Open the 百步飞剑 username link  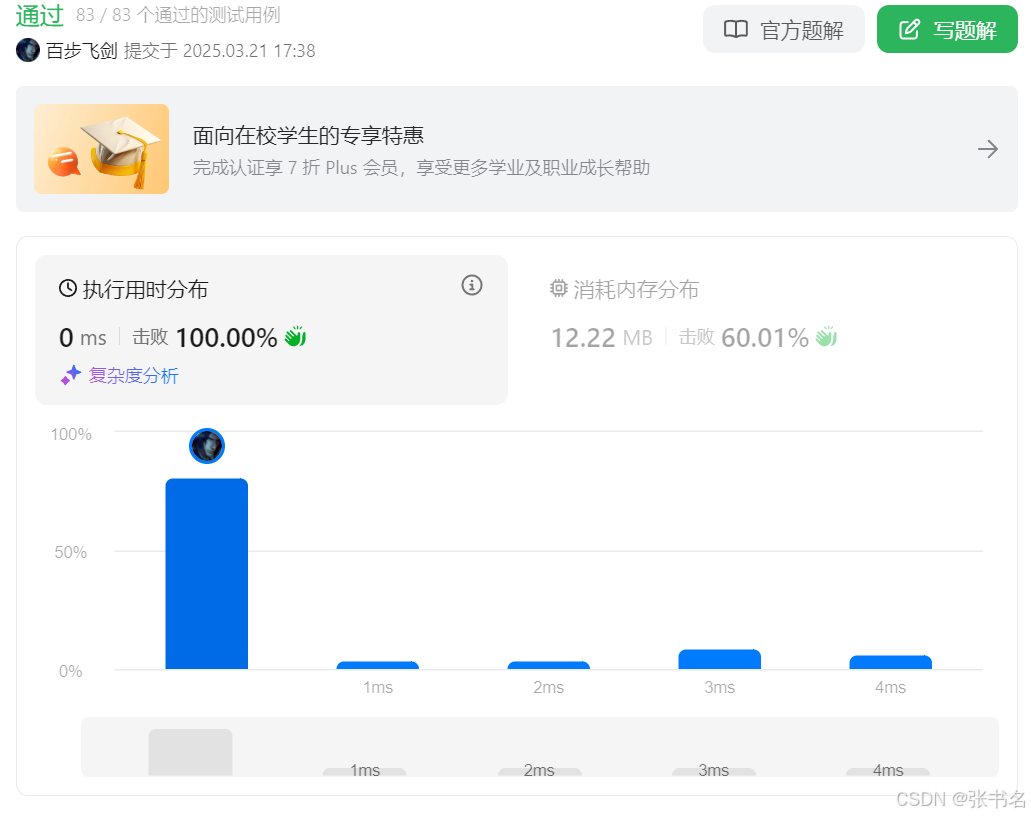(82, 51)
